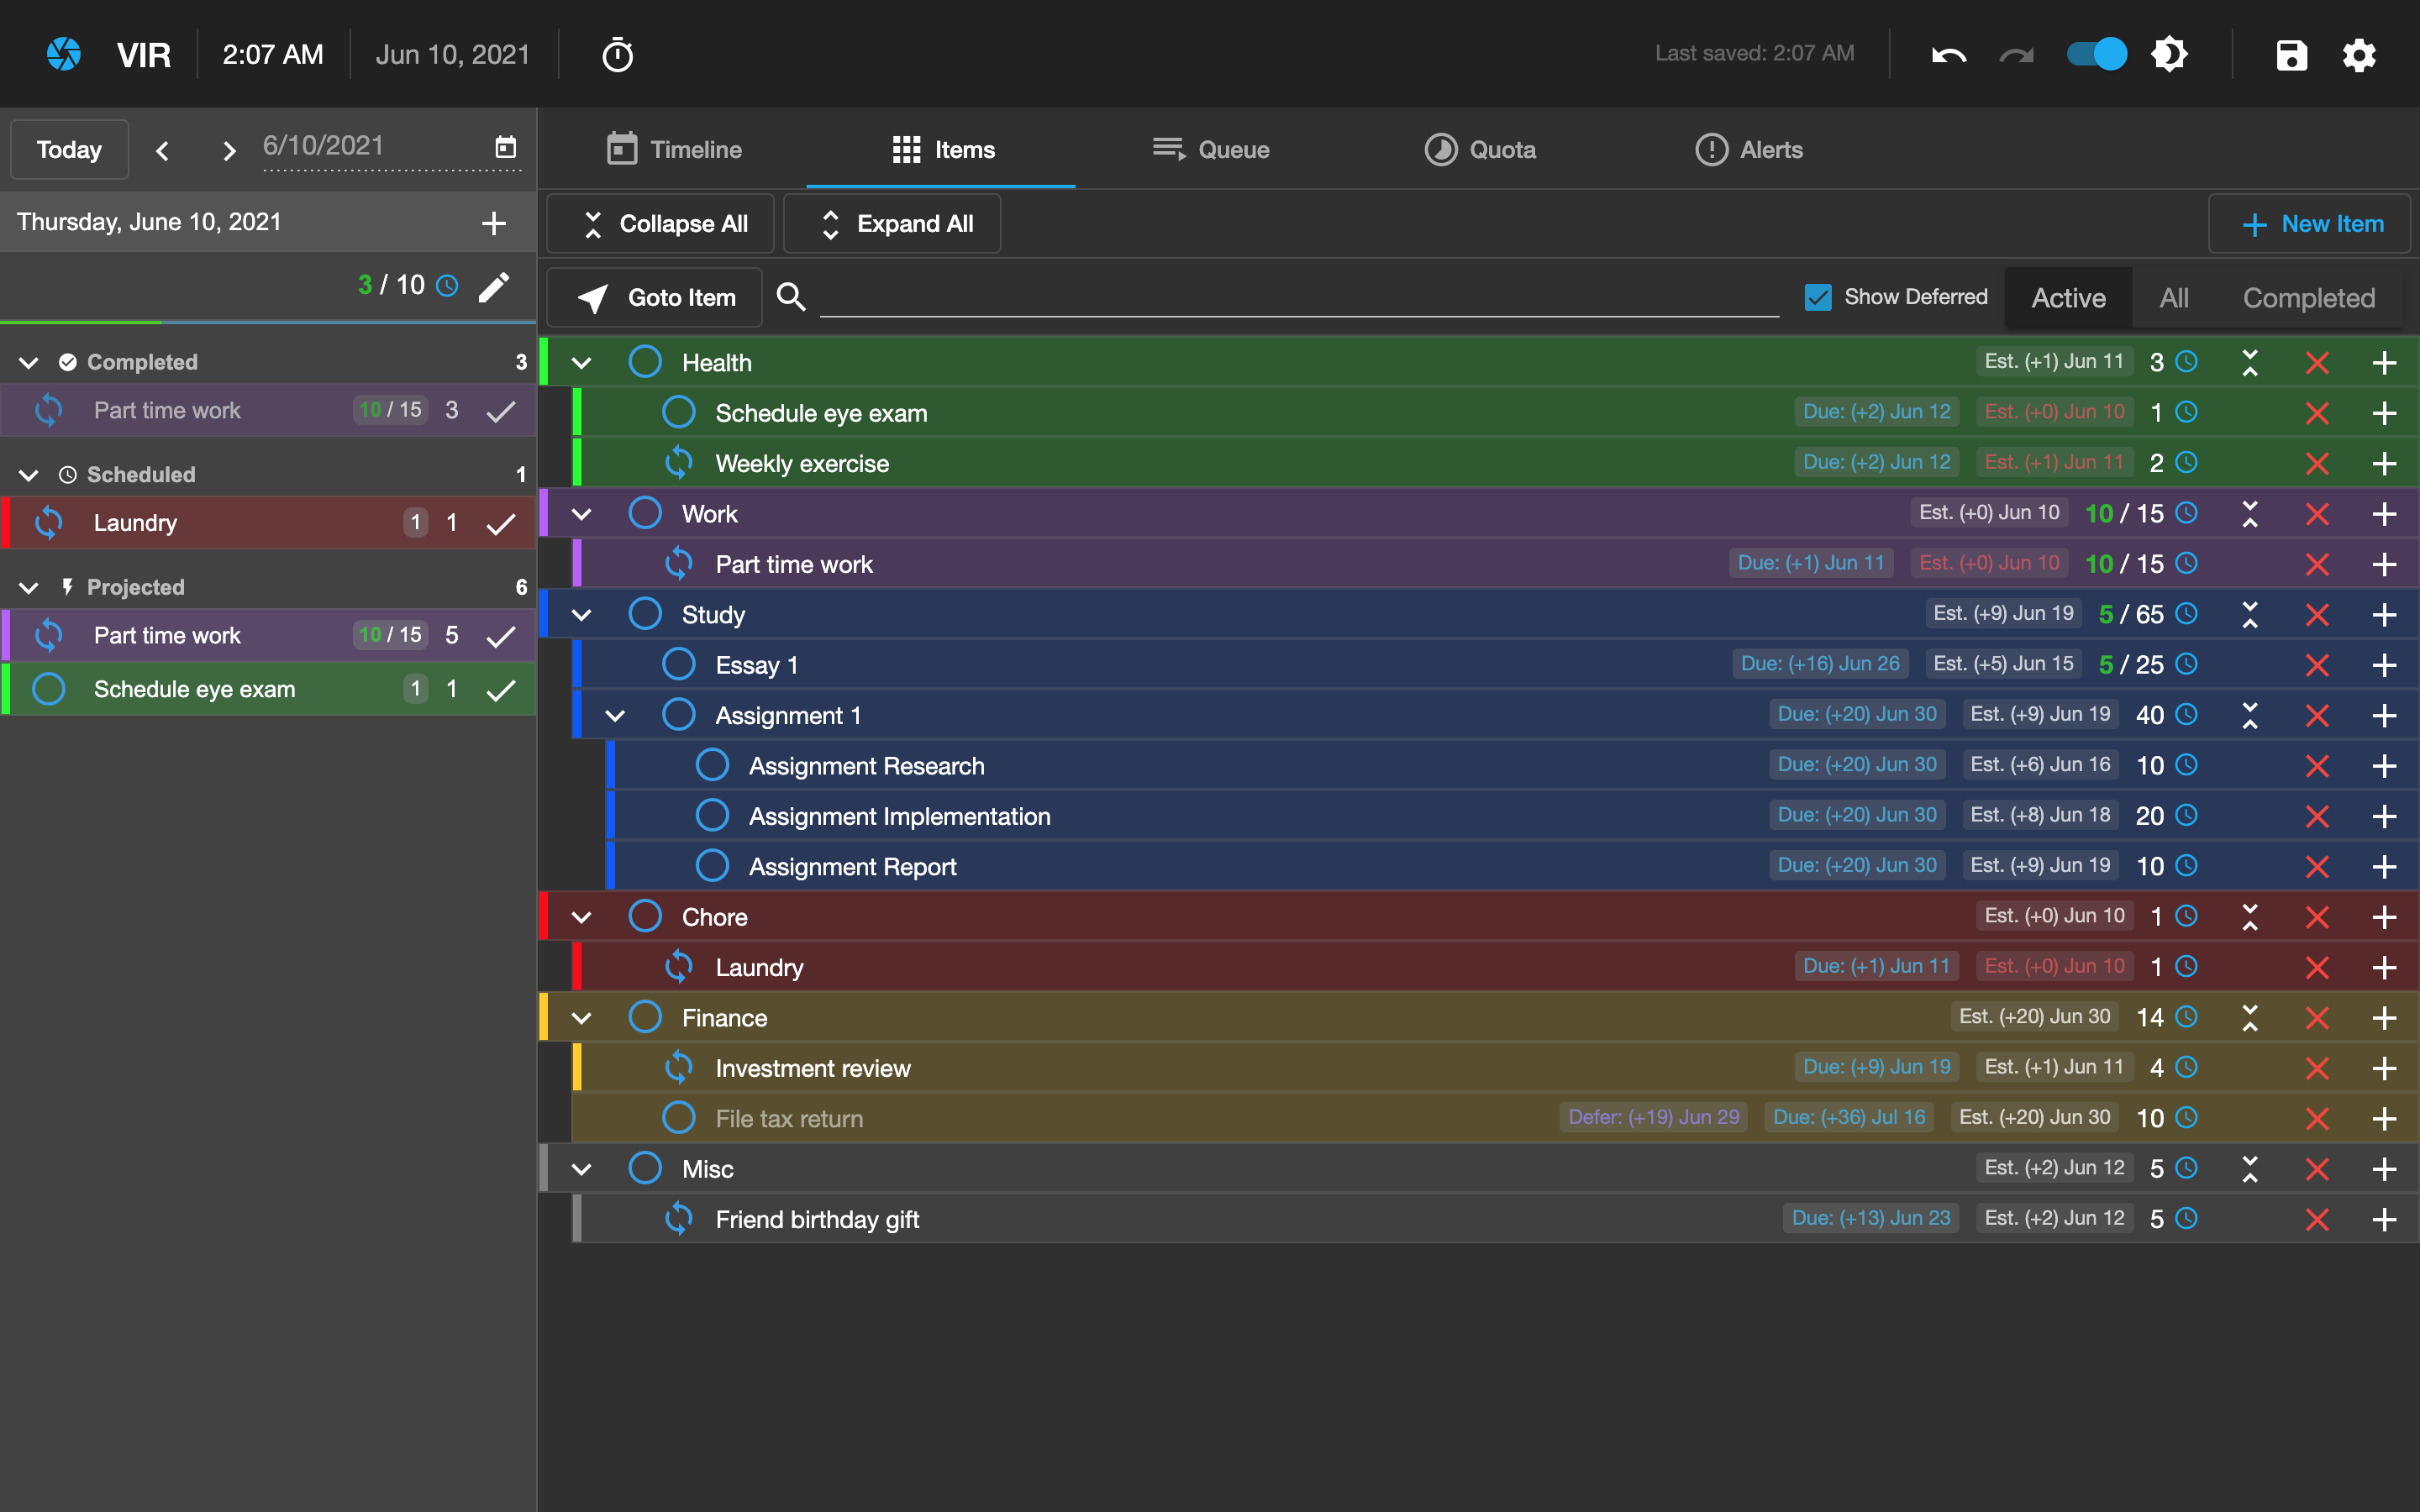Open the Quota tab
2420x1512 pixels.
pyautogui.click(x=1480, y=150)
